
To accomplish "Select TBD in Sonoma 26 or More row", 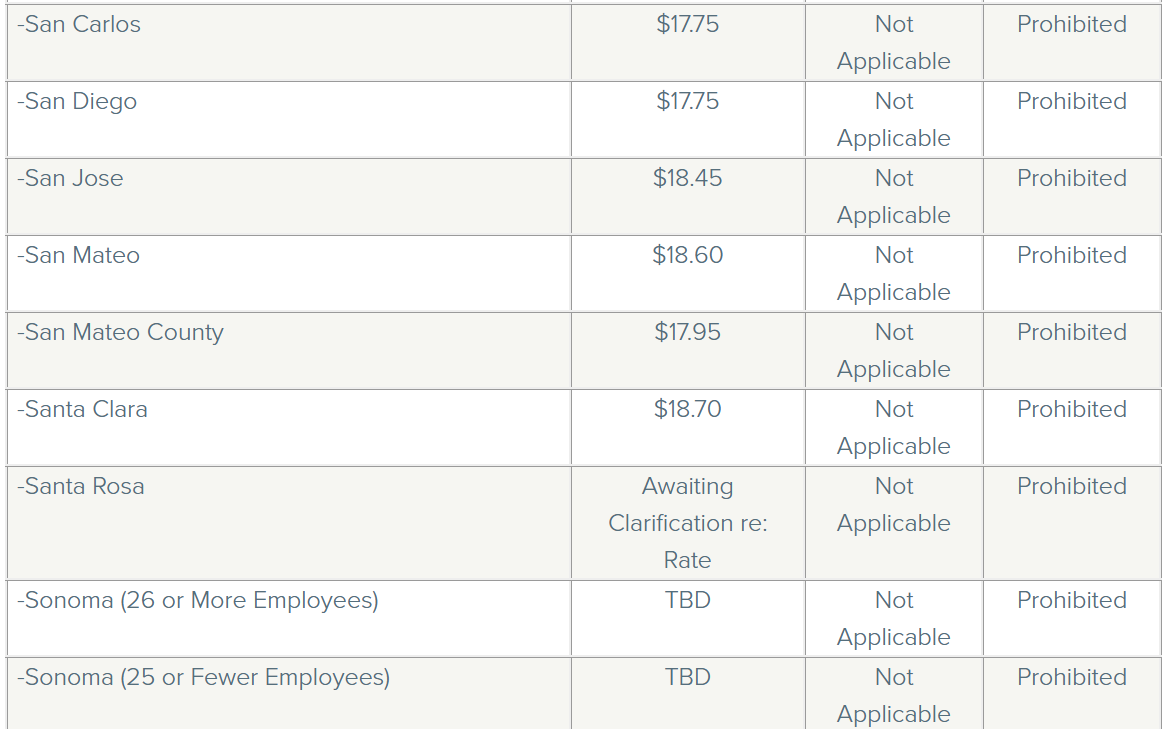I will click(687, 601).
